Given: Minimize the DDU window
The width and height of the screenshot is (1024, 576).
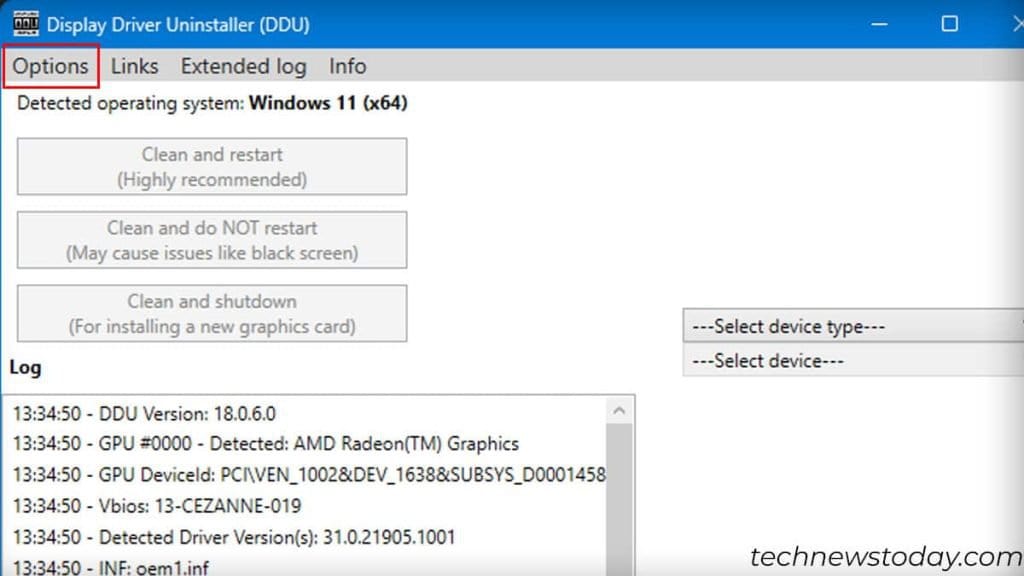Looking at the screenshot, I should click(x=878, y=21).
